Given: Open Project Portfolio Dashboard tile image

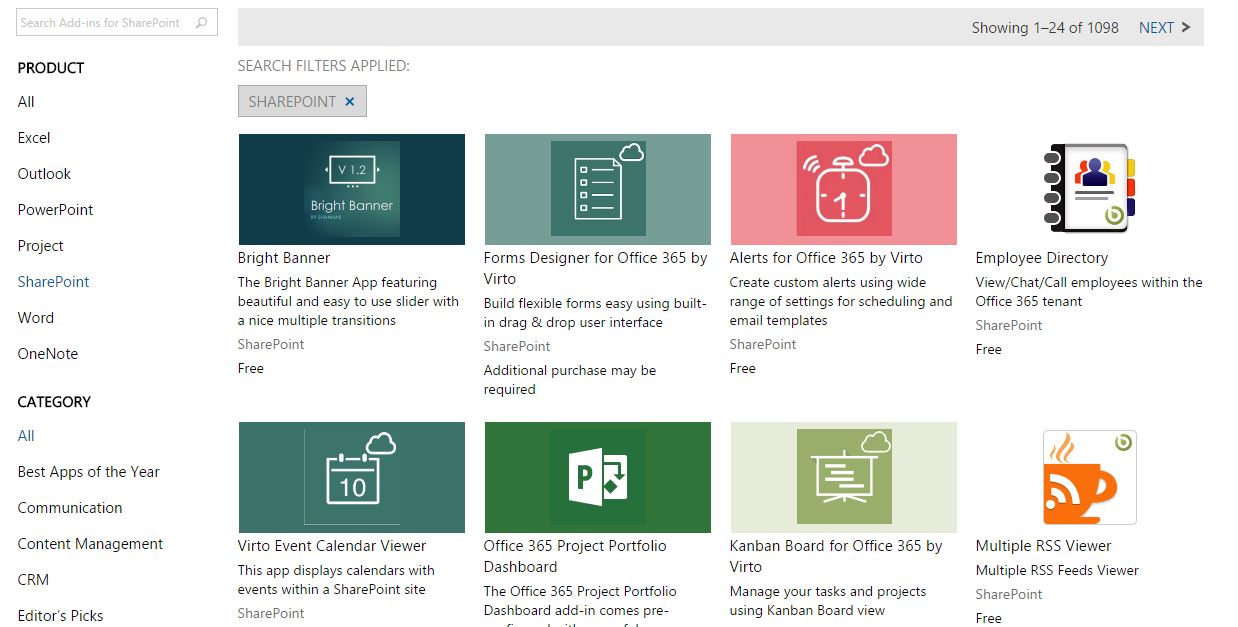Looking at the screenshot, I should click(x=597, y=477).
